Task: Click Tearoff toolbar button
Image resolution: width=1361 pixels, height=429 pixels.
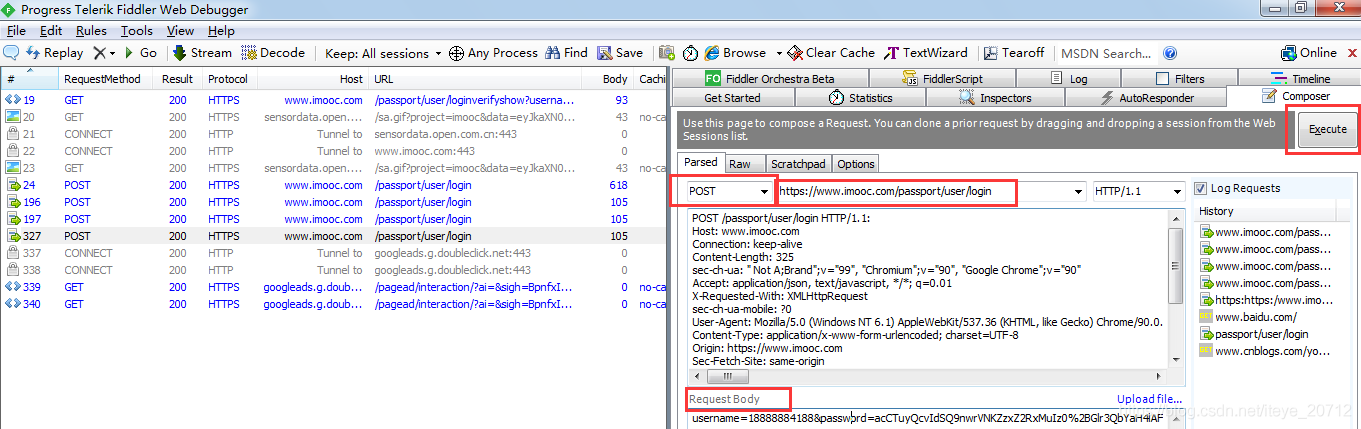Action: tap(1014, 53)
